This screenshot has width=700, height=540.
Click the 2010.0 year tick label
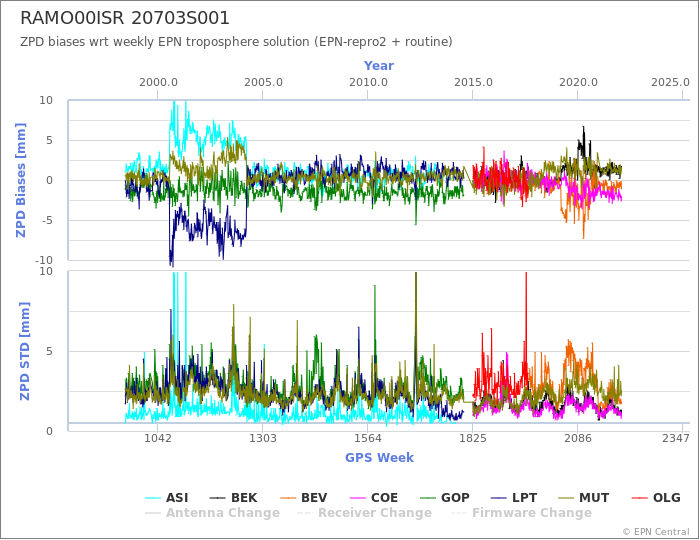tap(368, 83)
